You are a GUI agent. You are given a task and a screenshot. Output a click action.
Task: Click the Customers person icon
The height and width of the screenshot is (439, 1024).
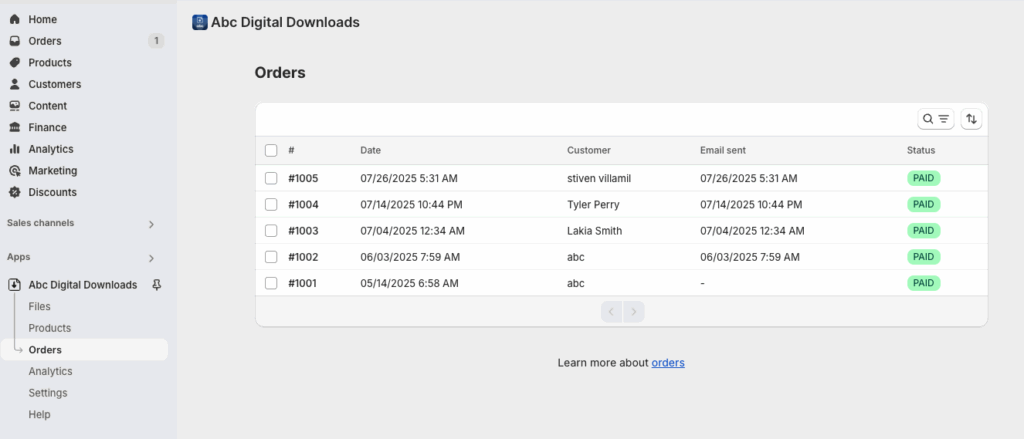click(x=14, y=84)
